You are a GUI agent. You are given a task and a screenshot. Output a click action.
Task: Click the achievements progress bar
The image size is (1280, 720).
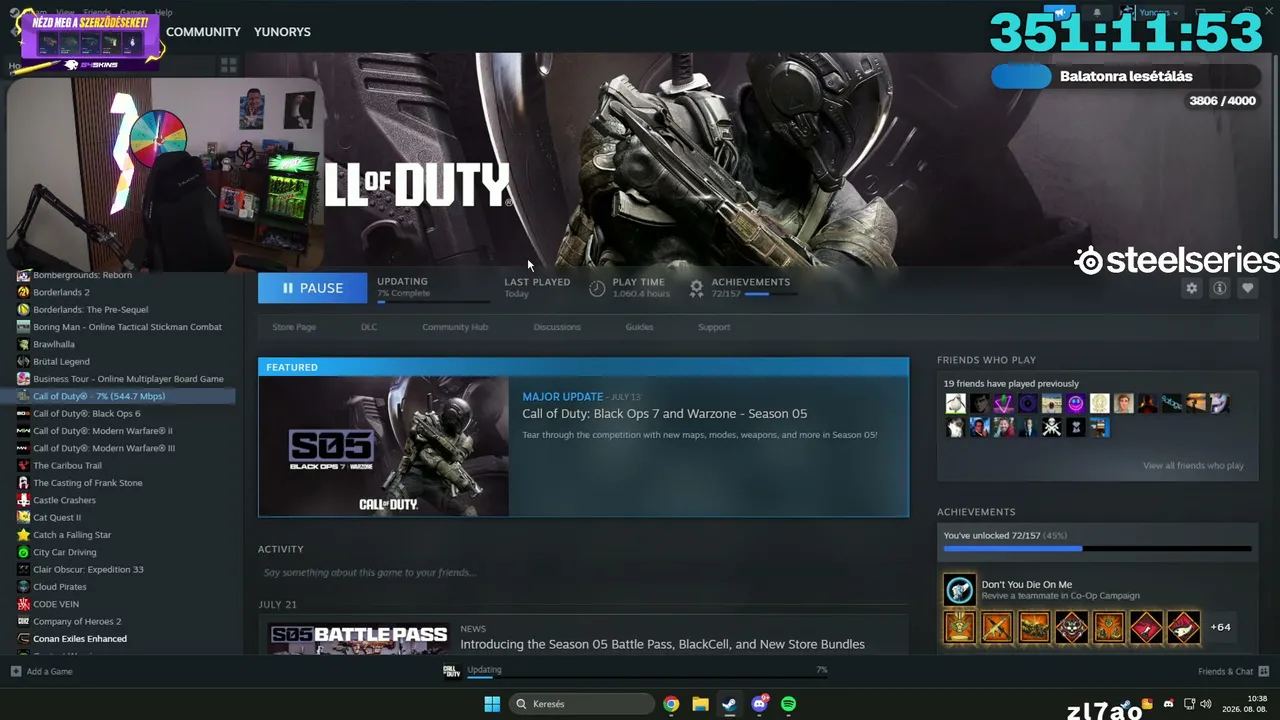[x=1097, y=548]
